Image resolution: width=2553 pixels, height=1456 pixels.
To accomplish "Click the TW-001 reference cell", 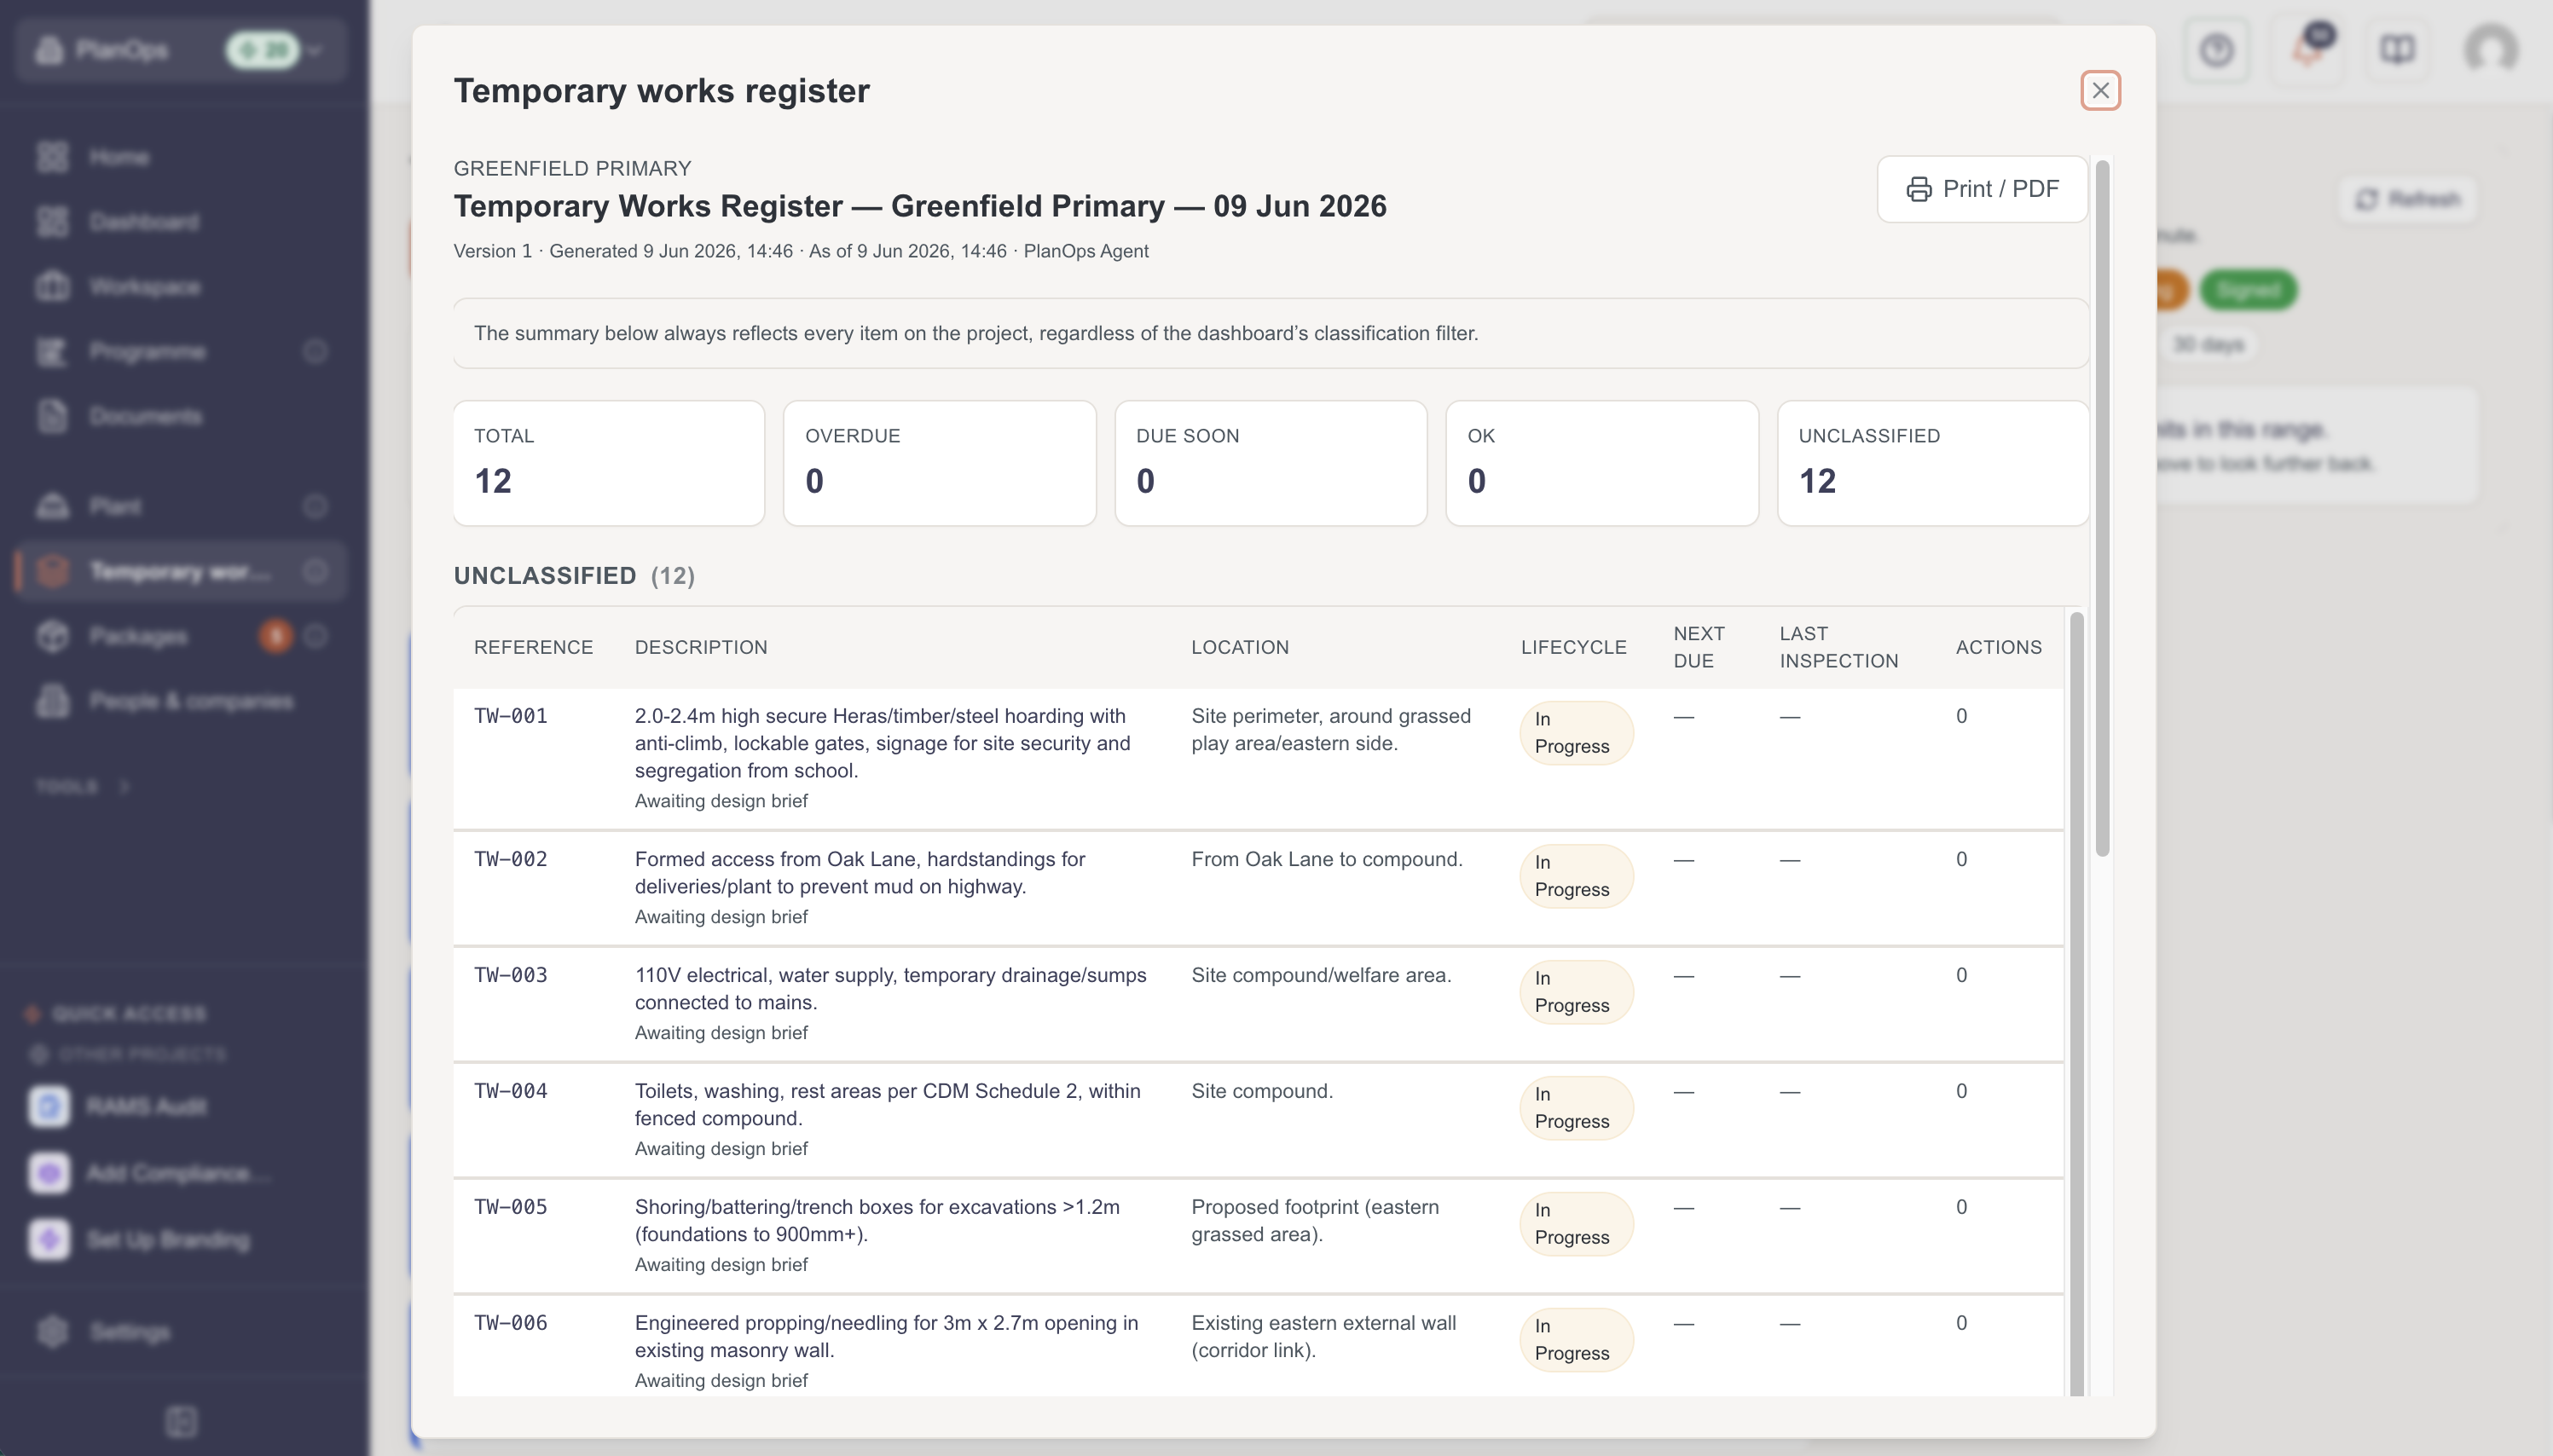I will point(511,716).
